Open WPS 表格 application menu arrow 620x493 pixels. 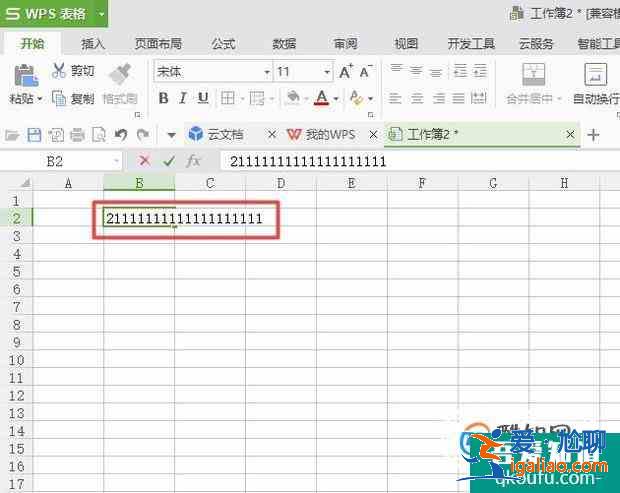pos(102,14)
